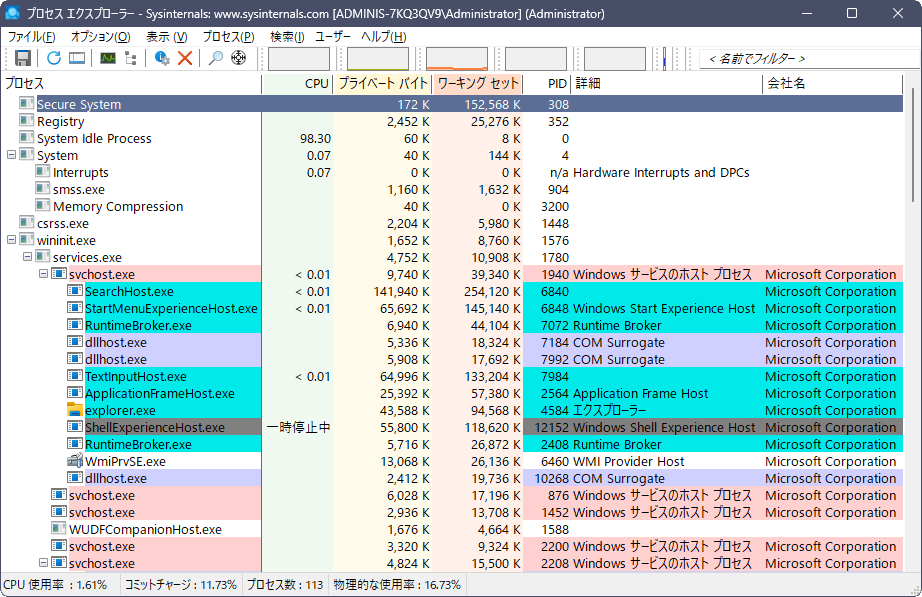Click the WUDFCompanionHost.exe process icon

[x=58, y=529]
